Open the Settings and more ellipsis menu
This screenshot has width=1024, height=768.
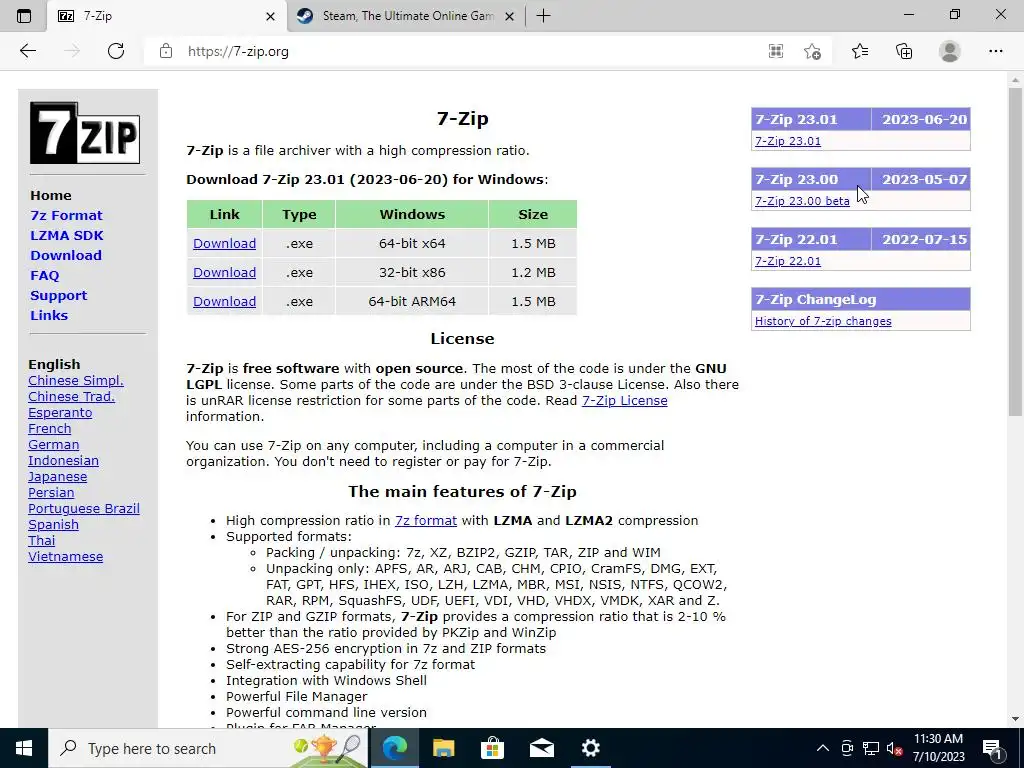[x=995, y=51]
